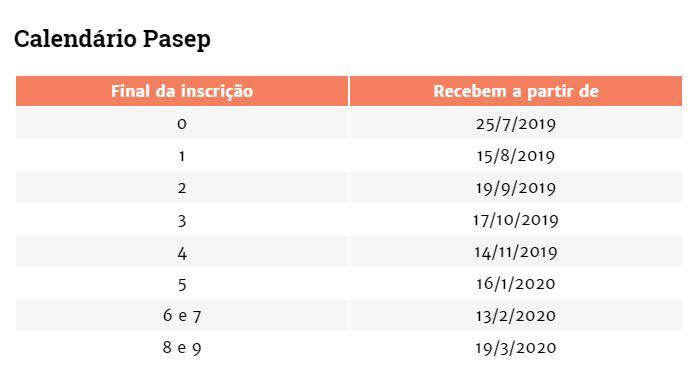Select the '8 e 9' inscription cell

pyautogui.click(x=182, y=348)
